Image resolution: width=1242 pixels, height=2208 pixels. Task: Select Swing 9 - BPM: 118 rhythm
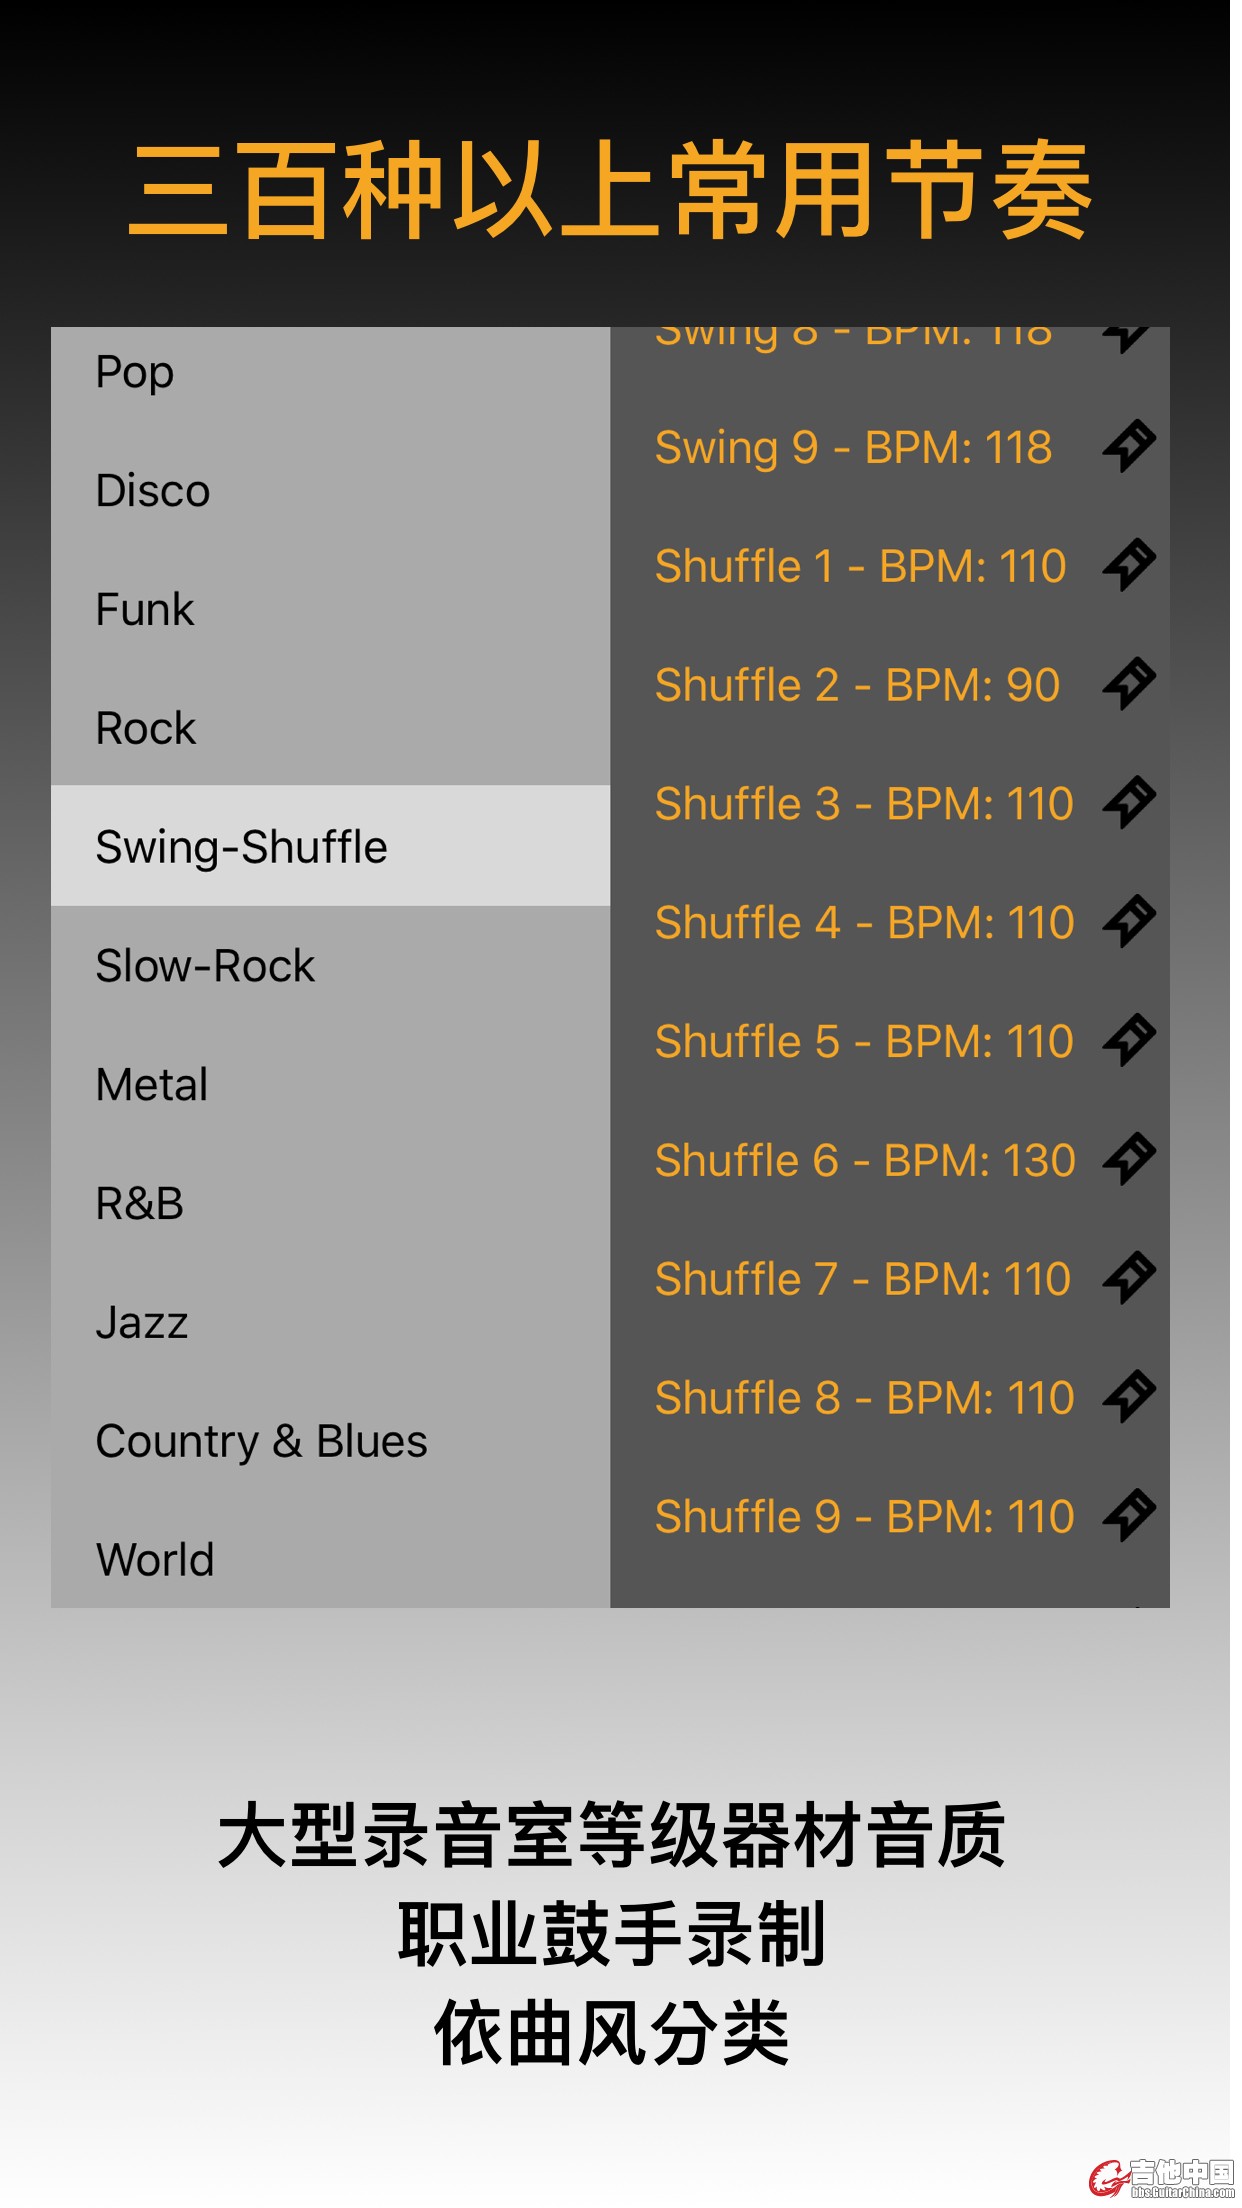click(x=853, y=447)
